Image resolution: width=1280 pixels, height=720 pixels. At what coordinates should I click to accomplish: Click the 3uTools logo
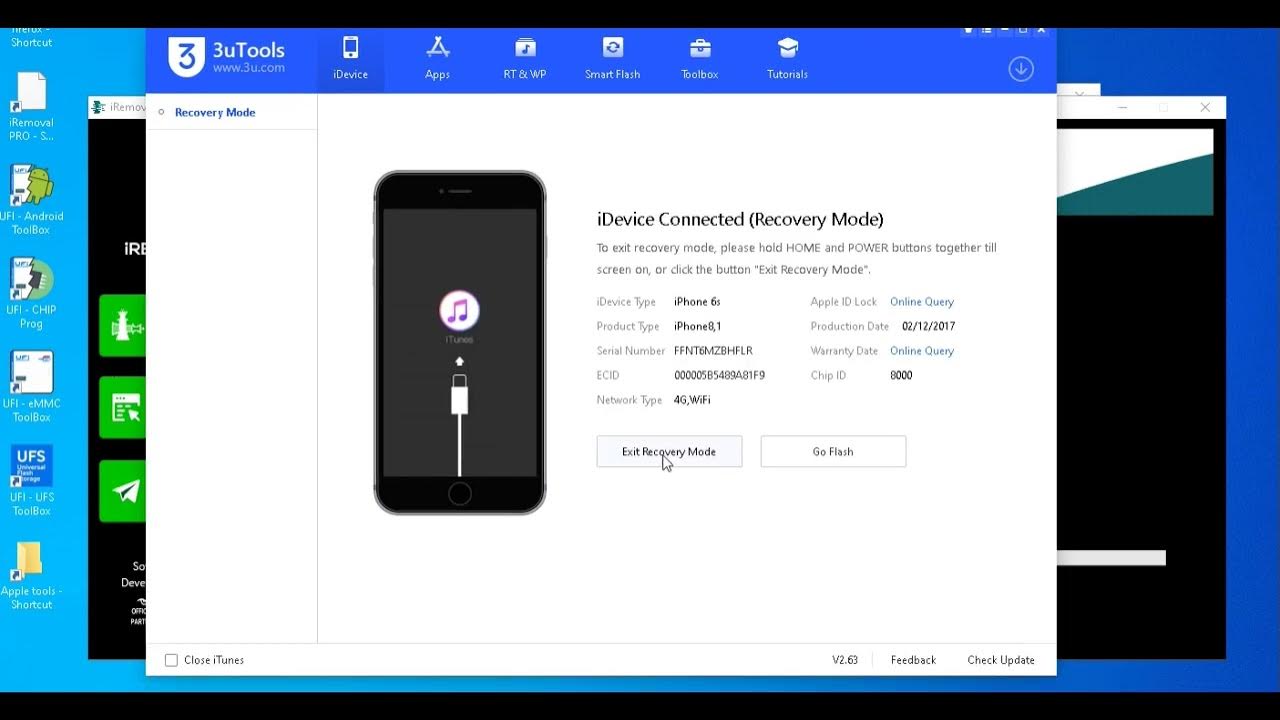coord(227,57)
